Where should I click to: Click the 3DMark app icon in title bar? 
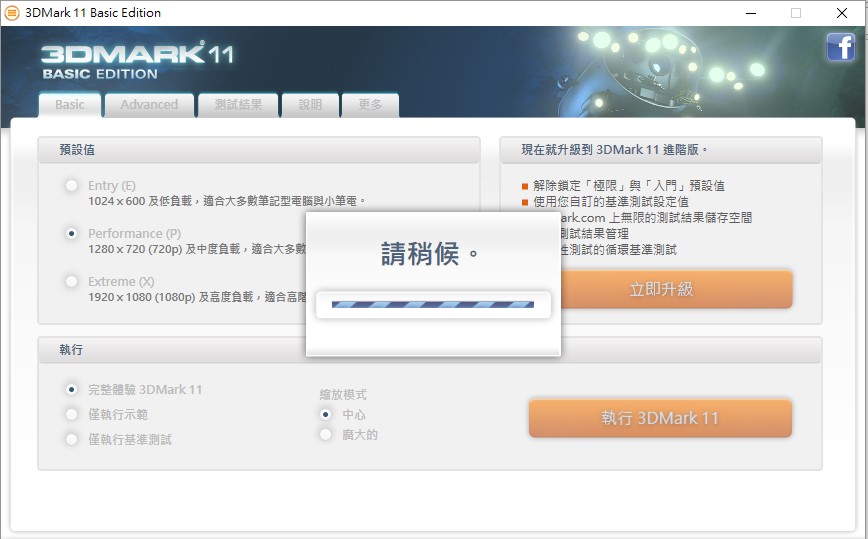point(11,13)
